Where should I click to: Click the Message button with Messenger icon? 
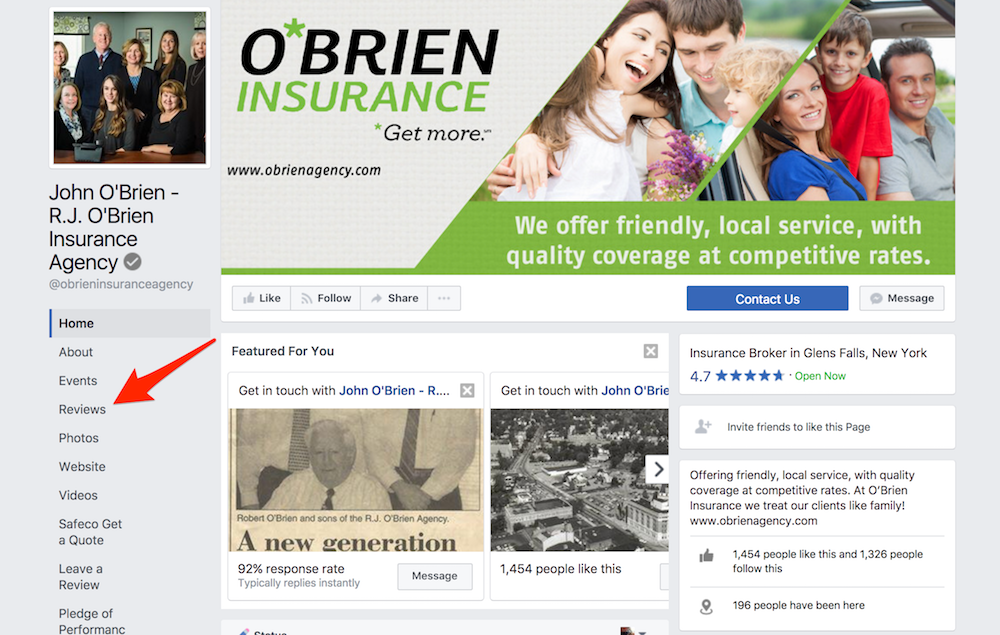(x=902, y=298)
